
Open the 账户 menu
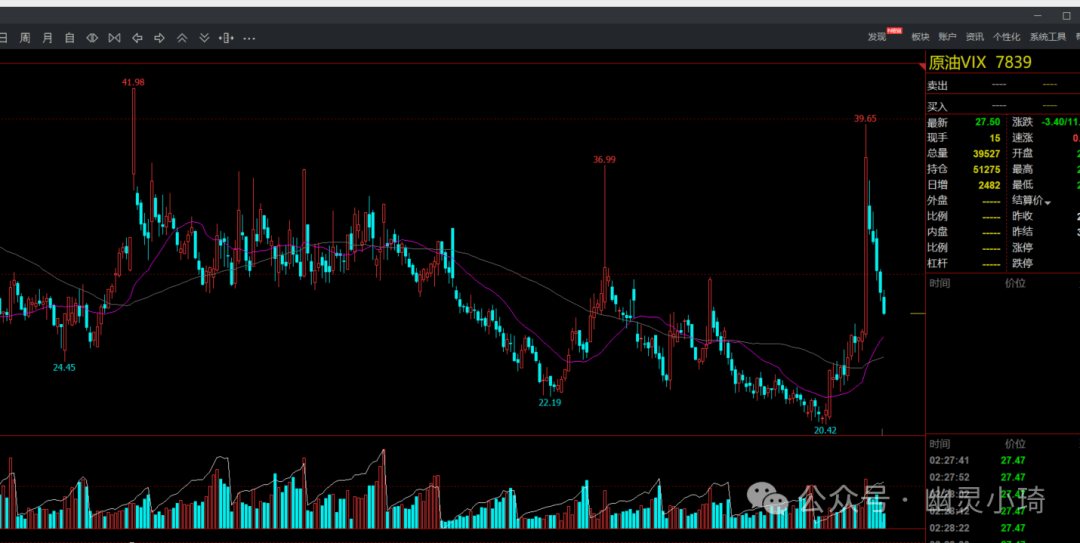tap(948, 37)
